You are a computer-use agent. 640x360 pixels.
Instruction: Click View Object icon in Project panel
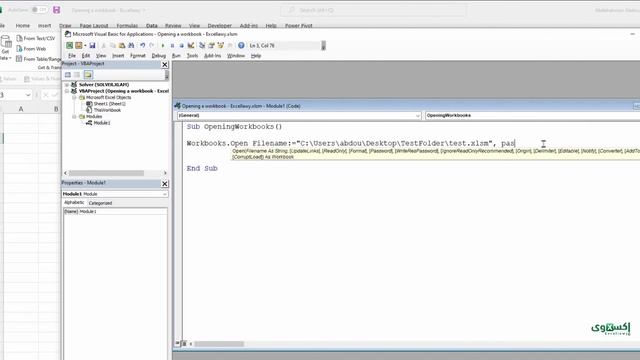point(77,75)
